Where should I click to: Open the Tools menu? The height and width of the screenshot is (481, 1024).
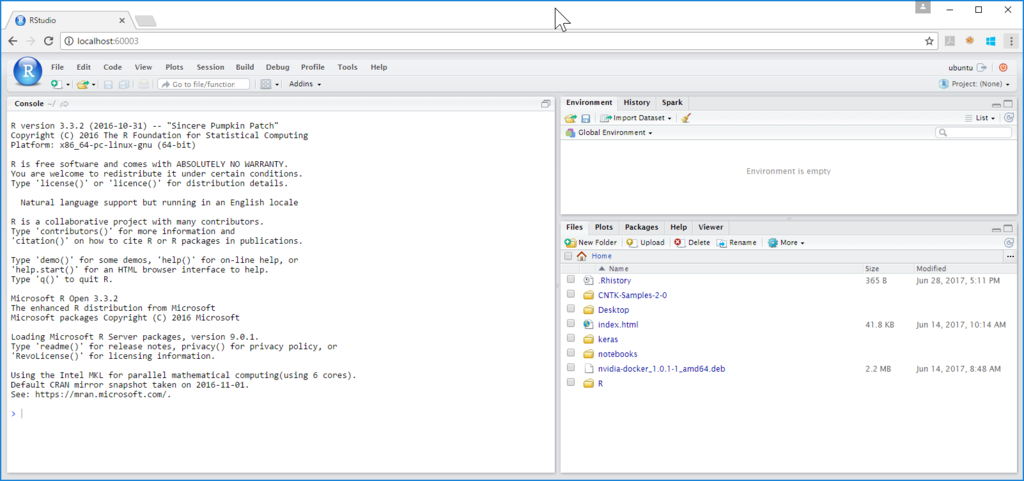point(347,67)
